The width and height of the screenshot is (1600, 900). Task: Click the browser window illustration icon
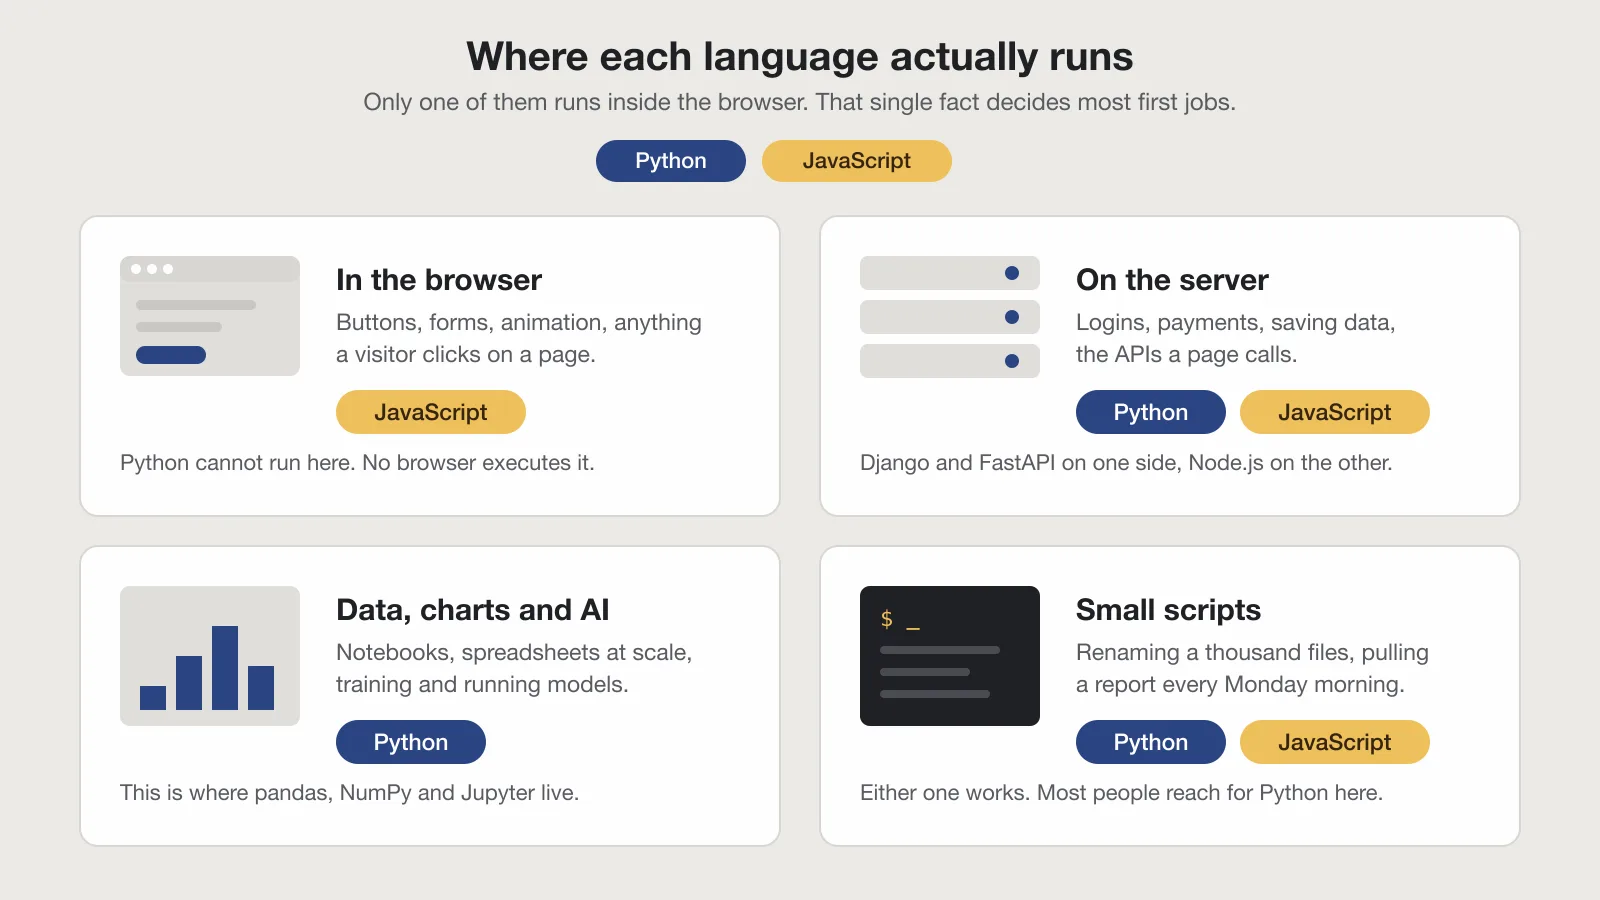point(210,316)
